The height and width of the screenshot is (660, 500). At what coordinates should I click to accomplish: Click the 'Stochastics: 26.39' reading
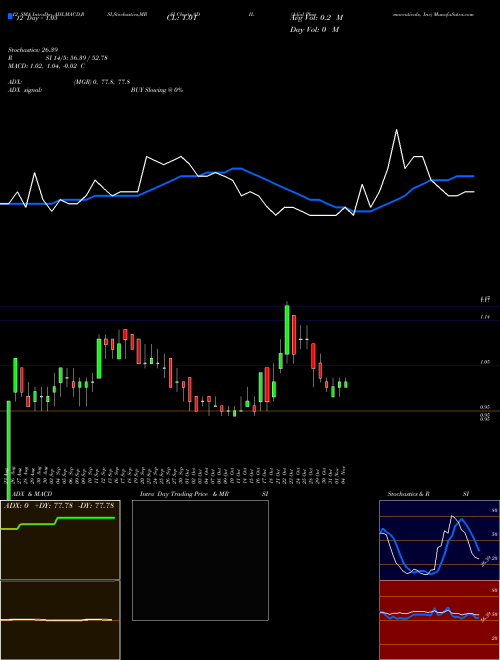click(x=32, y=50)
